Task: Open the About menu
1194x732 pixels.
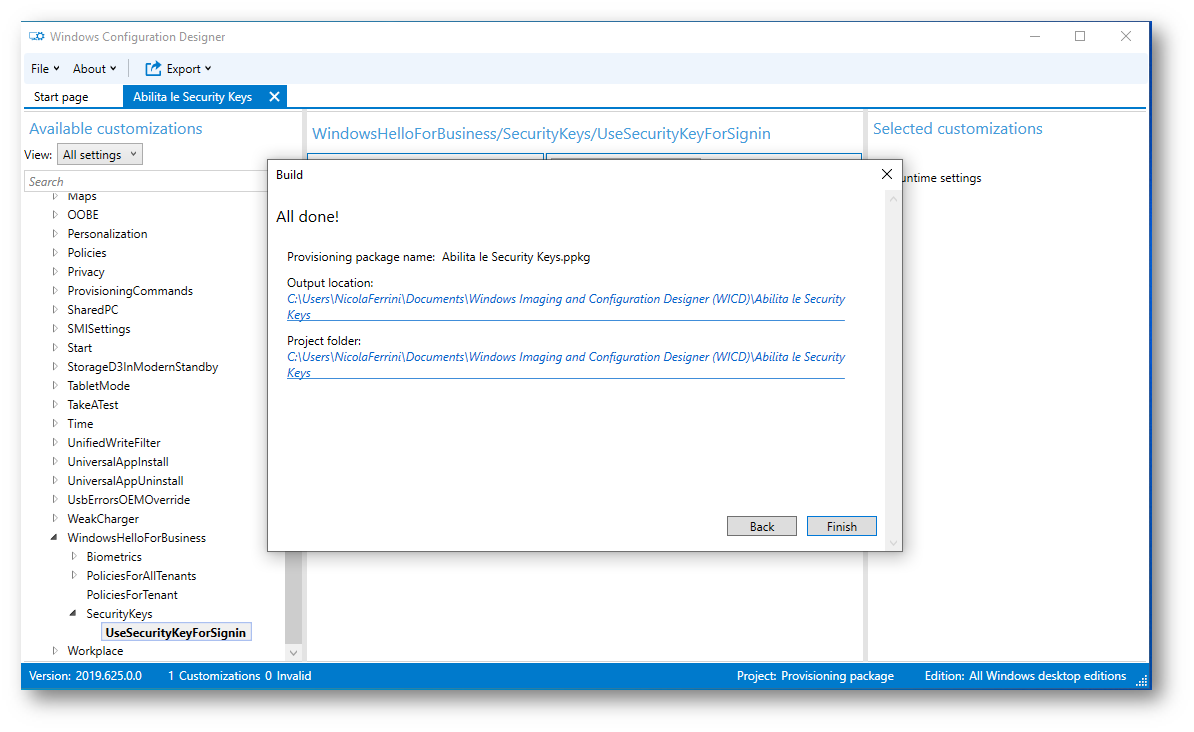Action: click(x=94, y=69)
